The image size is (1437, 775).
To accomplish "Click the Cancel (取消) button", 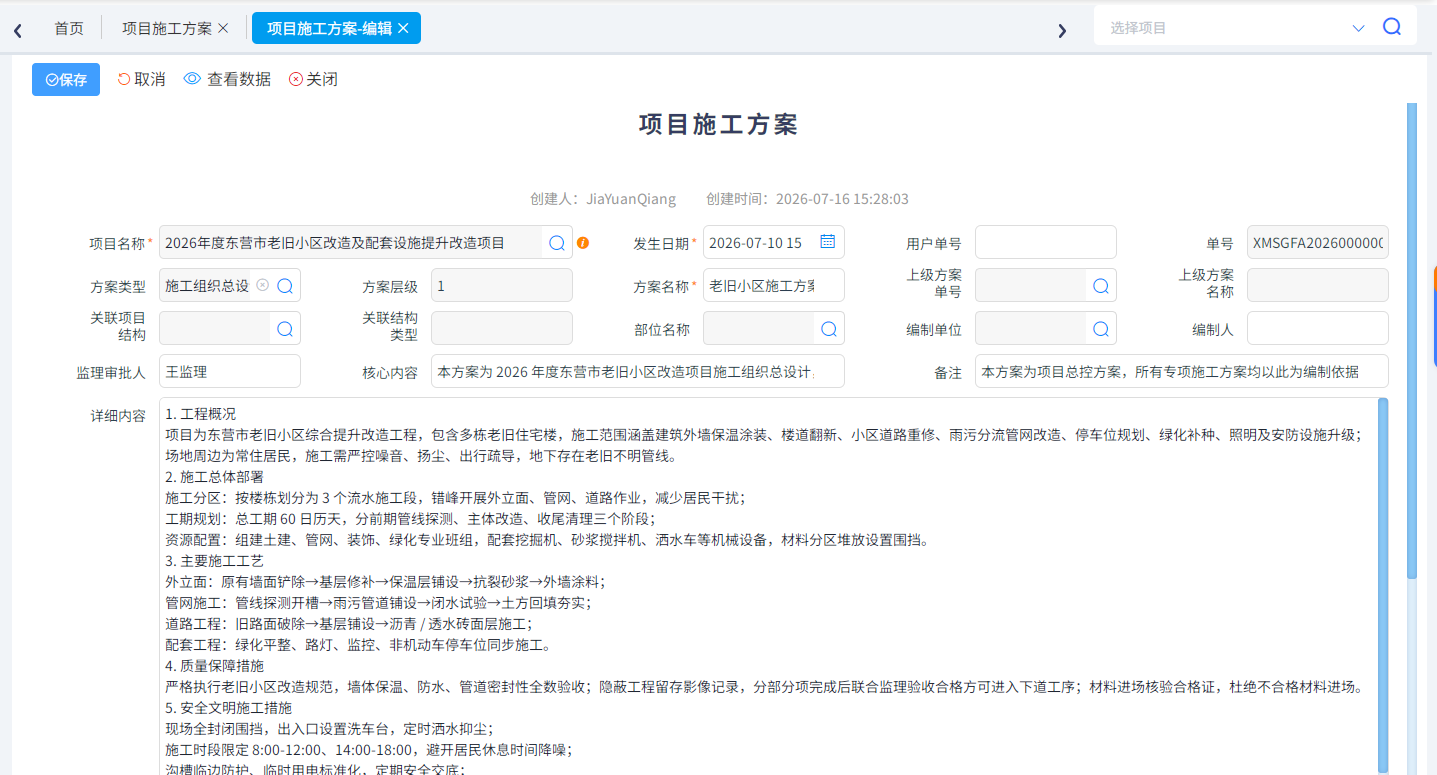I will (x=141, y=79).
